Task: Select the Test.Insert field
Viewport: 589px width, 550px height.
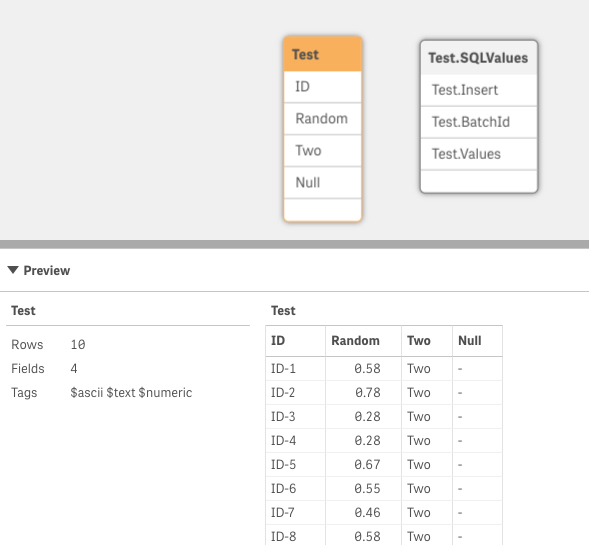Action: coord(479,90)
